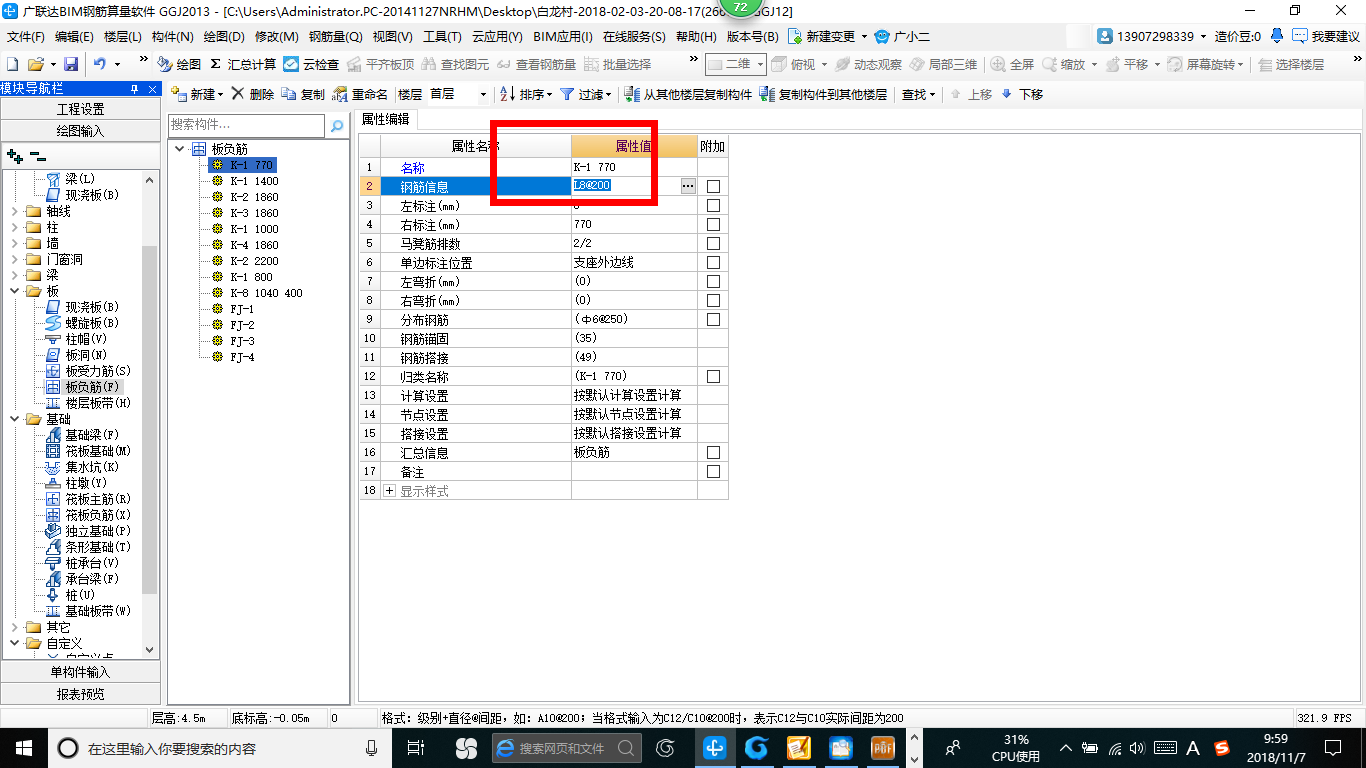The width and height of the screenshot is (1366, 768).
Task: Click the Save floppy disk icon
Action: [x=71, y=64]
